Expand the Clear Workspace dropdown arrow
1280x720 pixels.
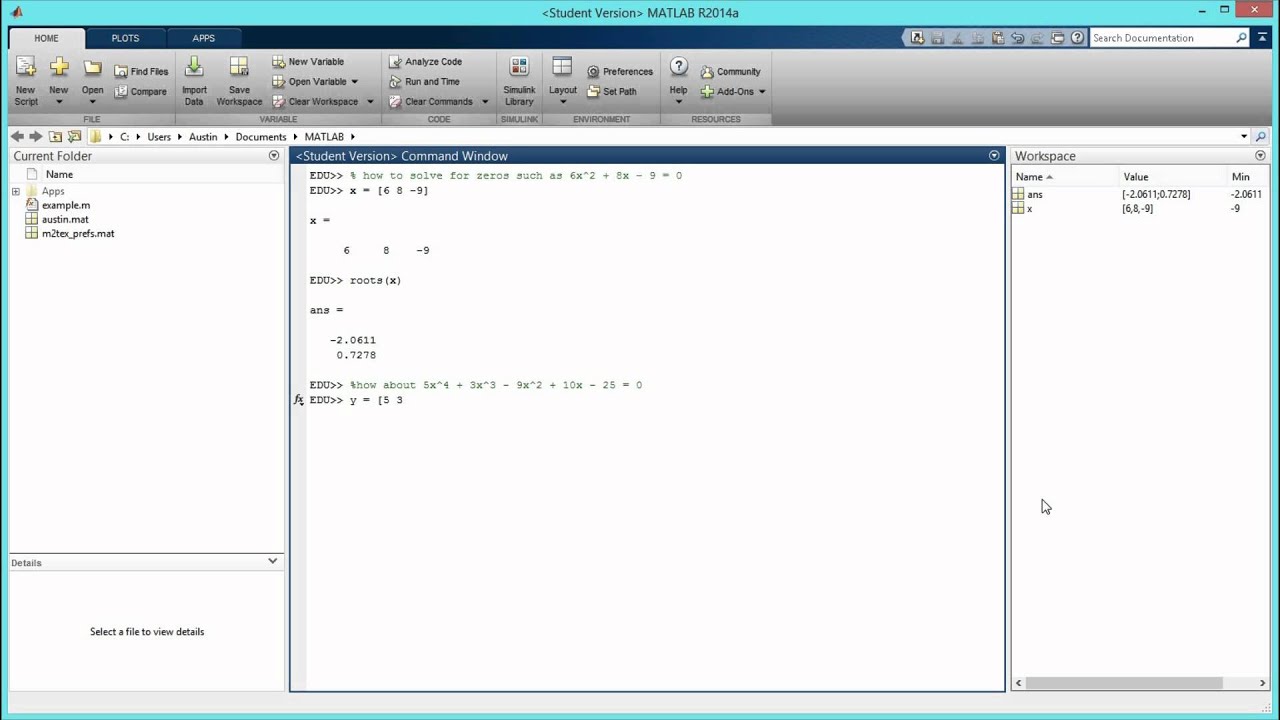pyautogui.click(x=370, y=102)
